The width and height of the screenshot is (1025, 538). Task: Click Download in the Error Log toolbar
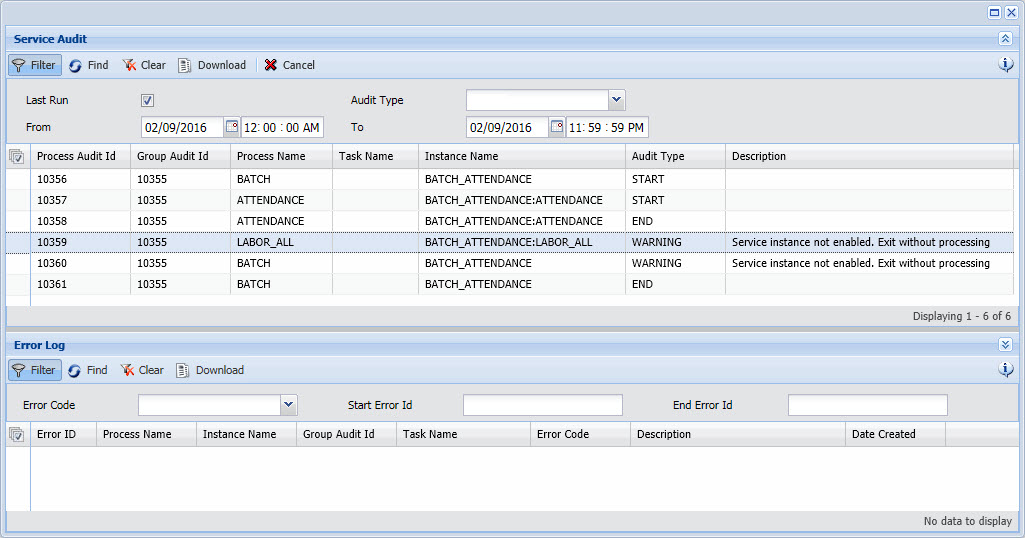(210, 370)
